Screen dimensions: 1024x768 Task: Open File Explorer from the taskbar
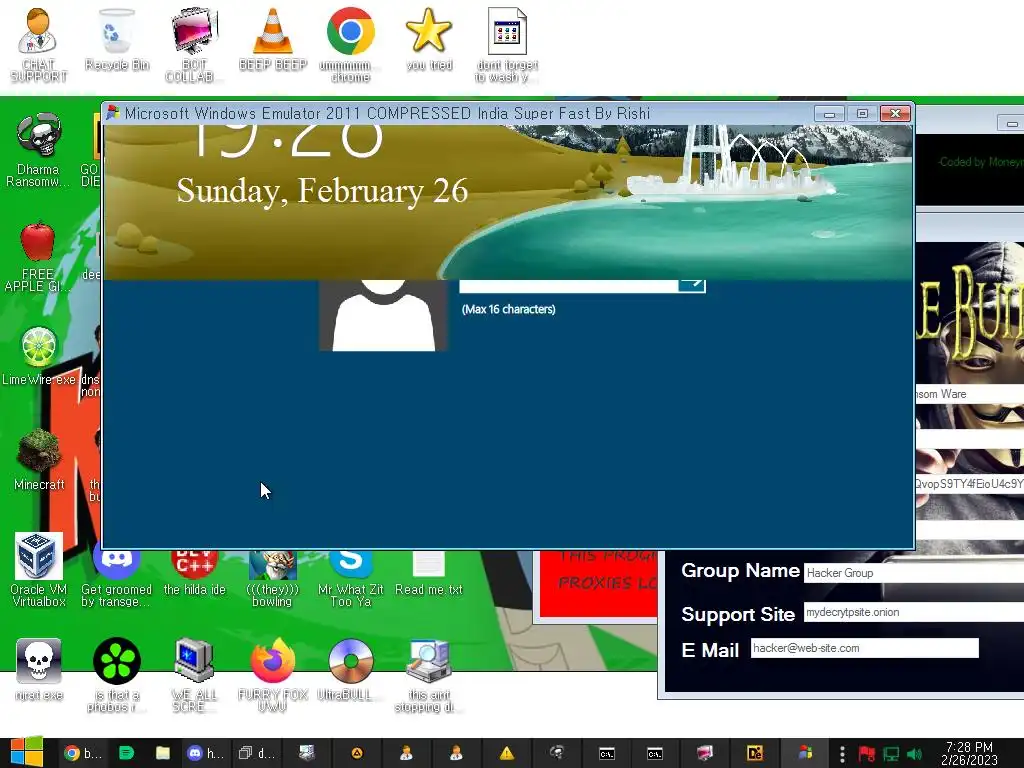tap(163, 753)
